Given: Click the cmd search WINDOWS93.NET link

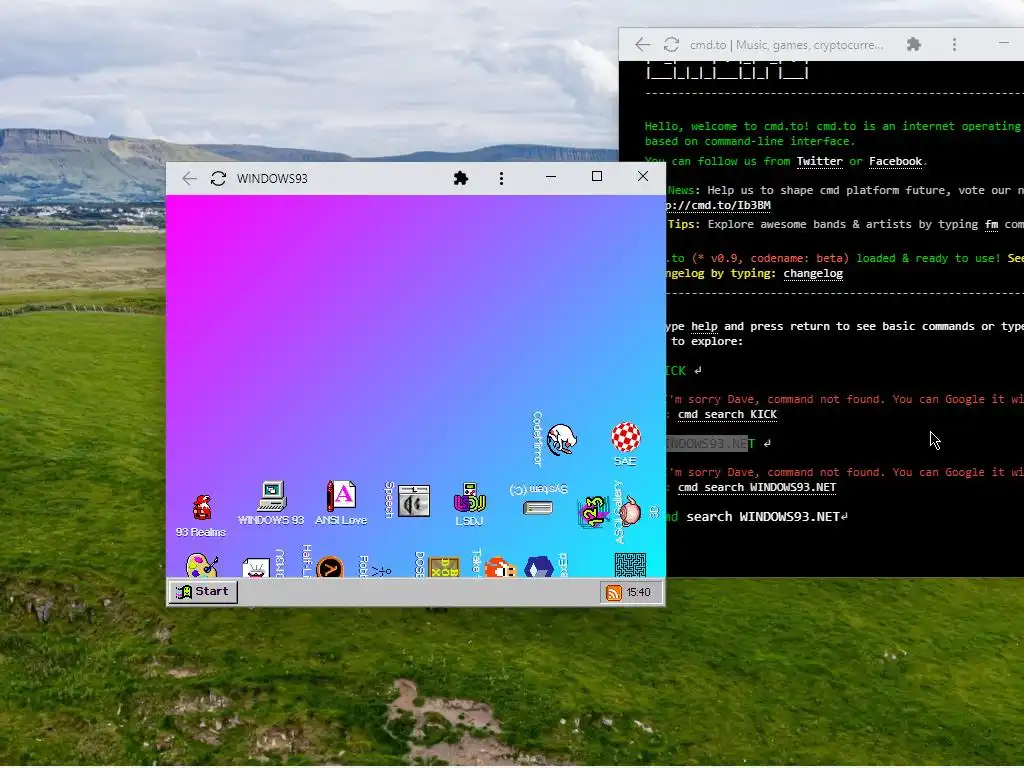Looking at the screenshot, I should 757,488.
